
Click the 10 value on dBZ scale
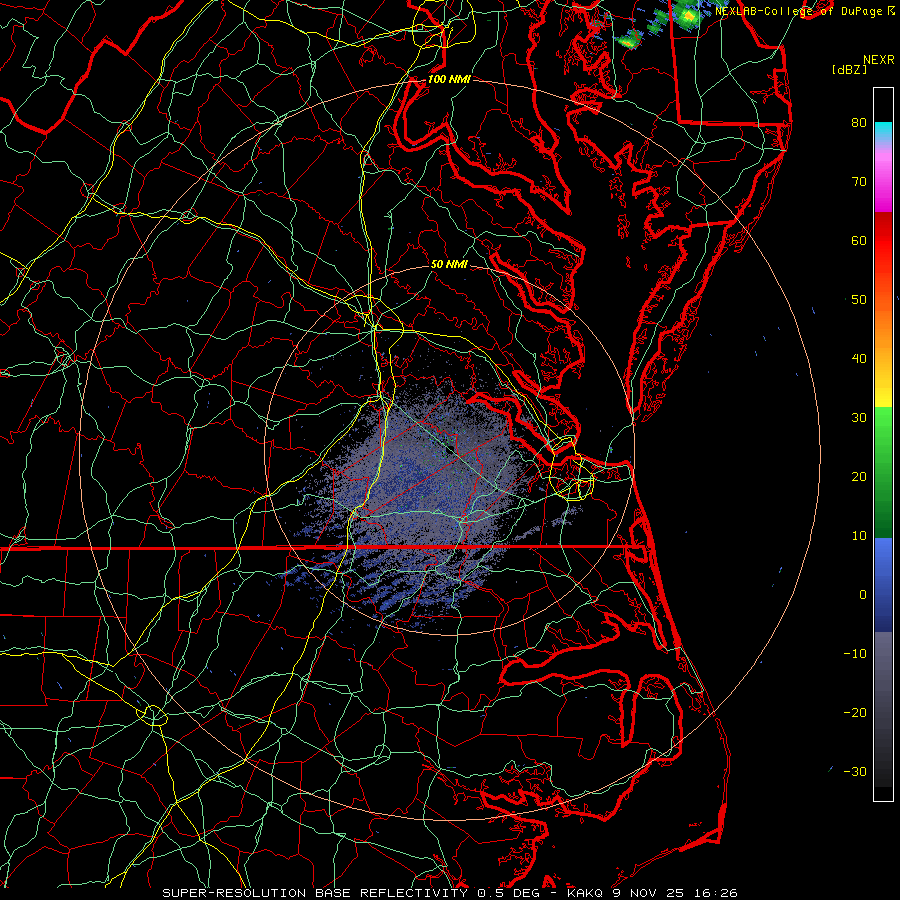click(859, 536)
